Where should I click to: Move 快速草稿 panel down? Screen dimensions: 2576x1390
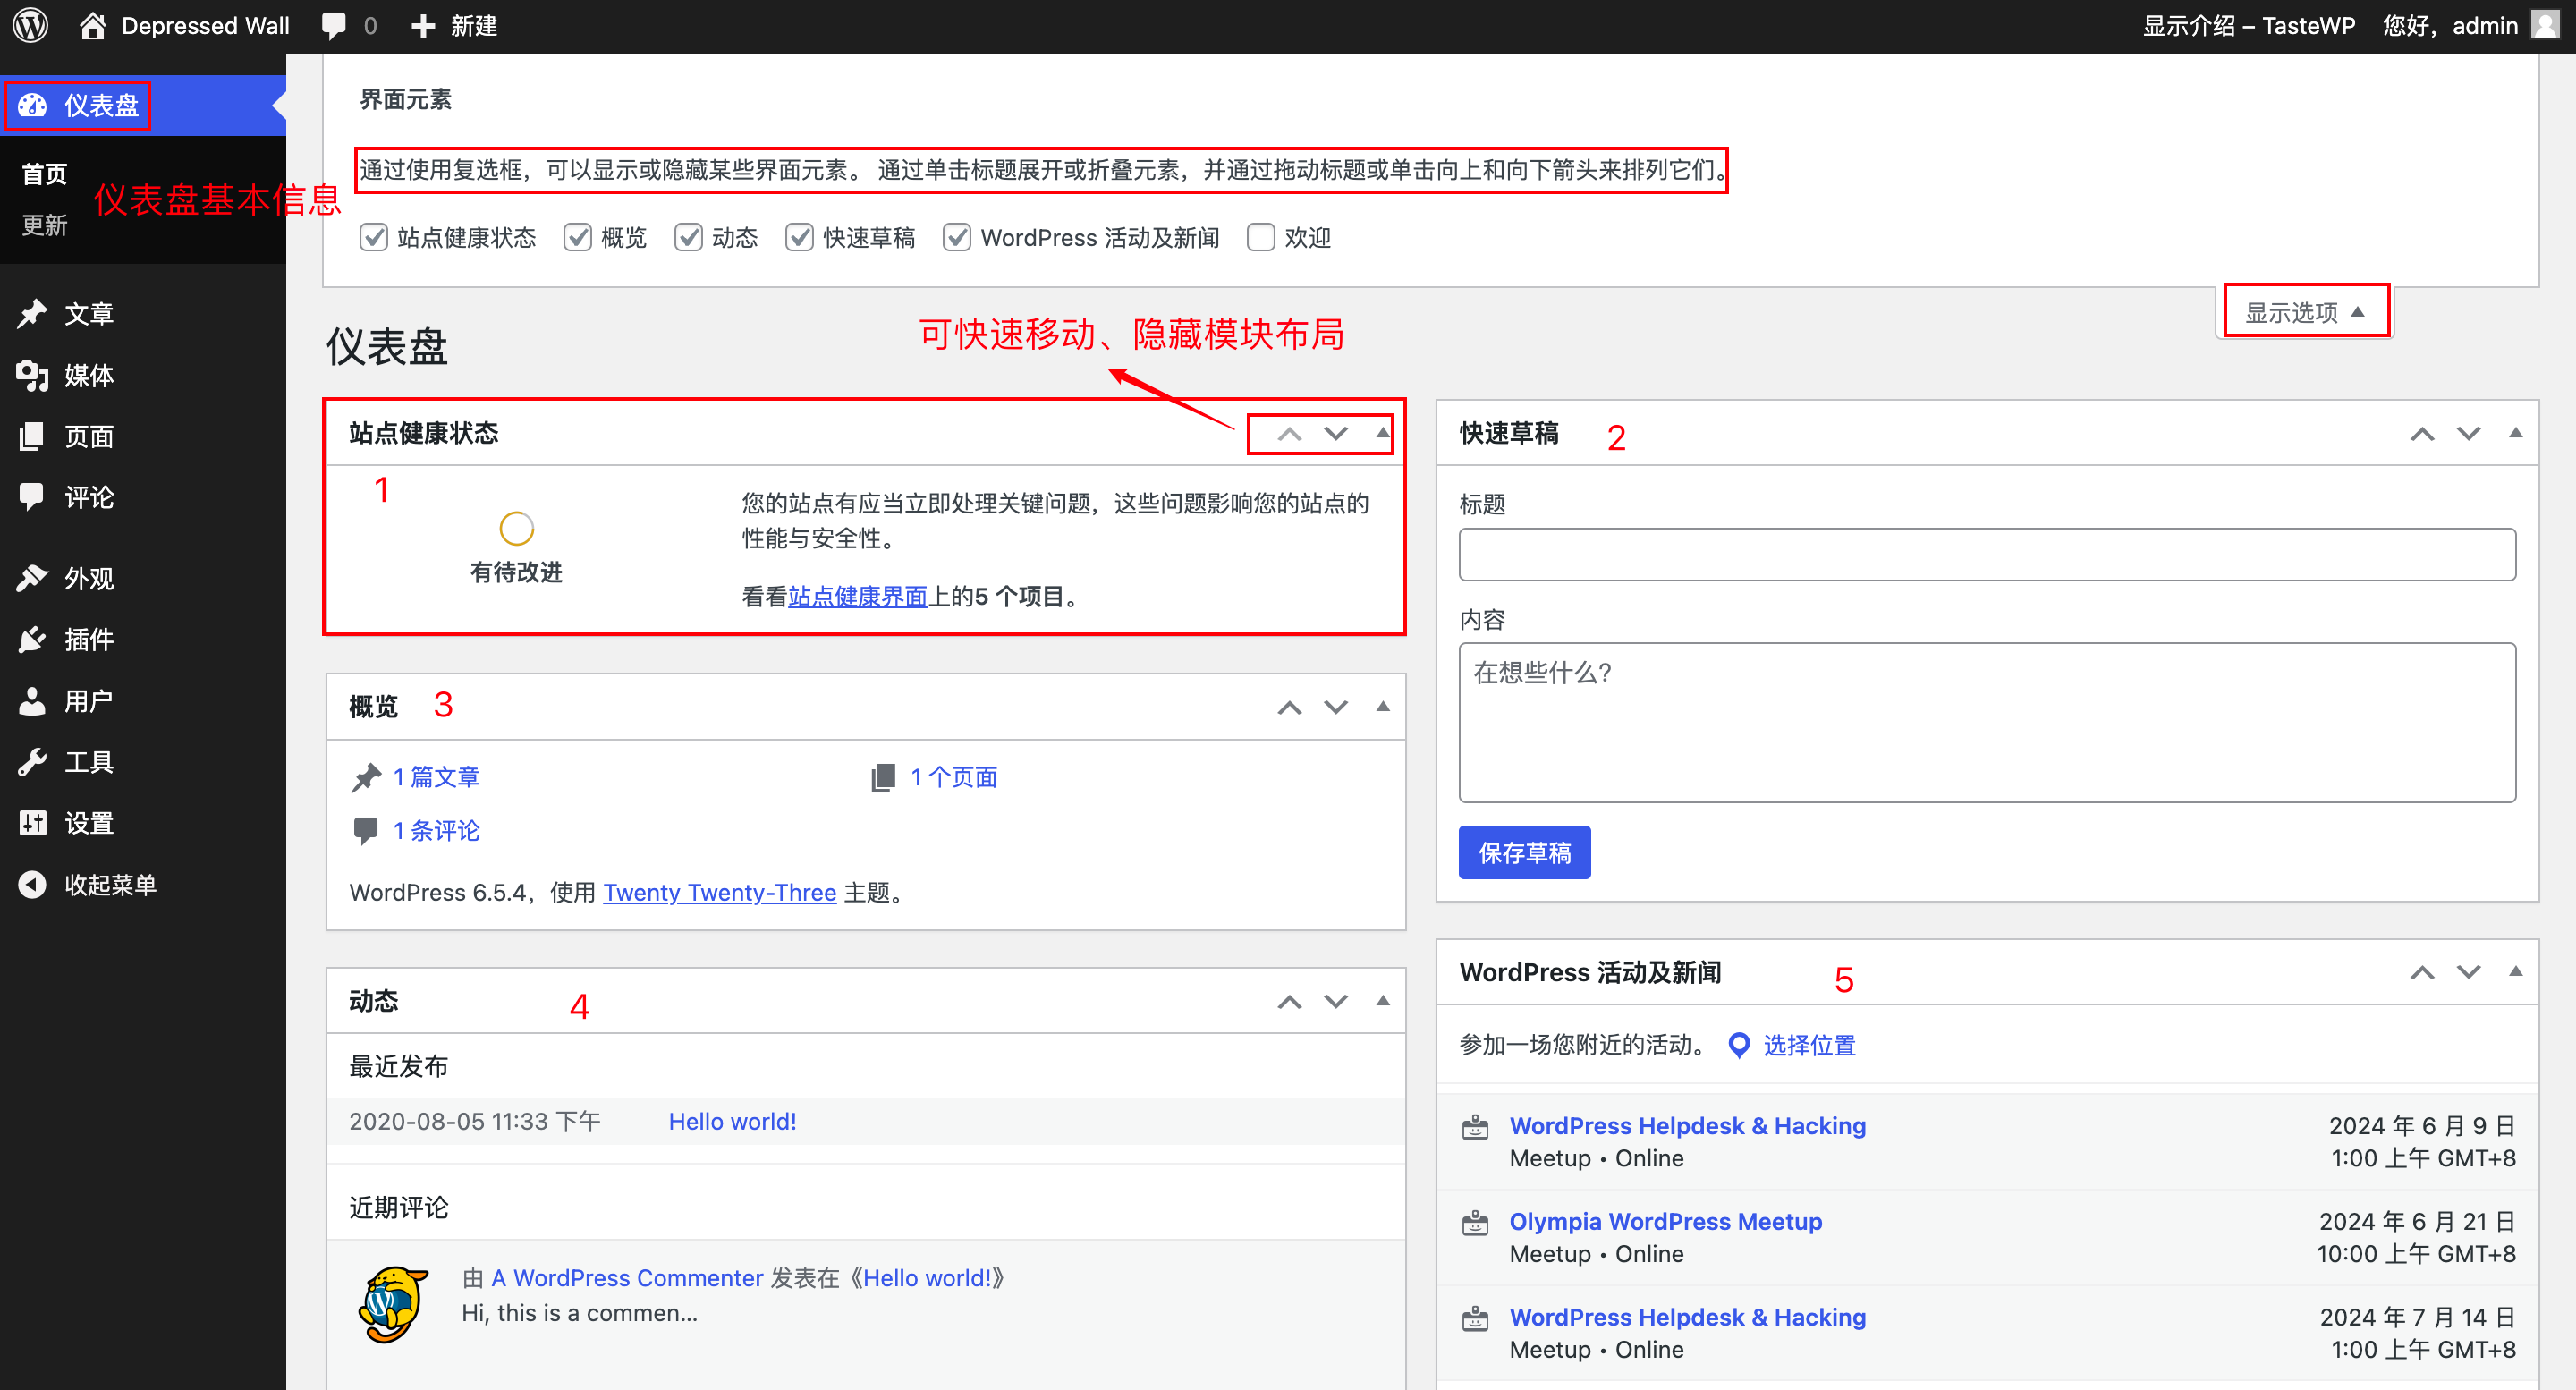pyautogui.click(x=2469, y=434)
